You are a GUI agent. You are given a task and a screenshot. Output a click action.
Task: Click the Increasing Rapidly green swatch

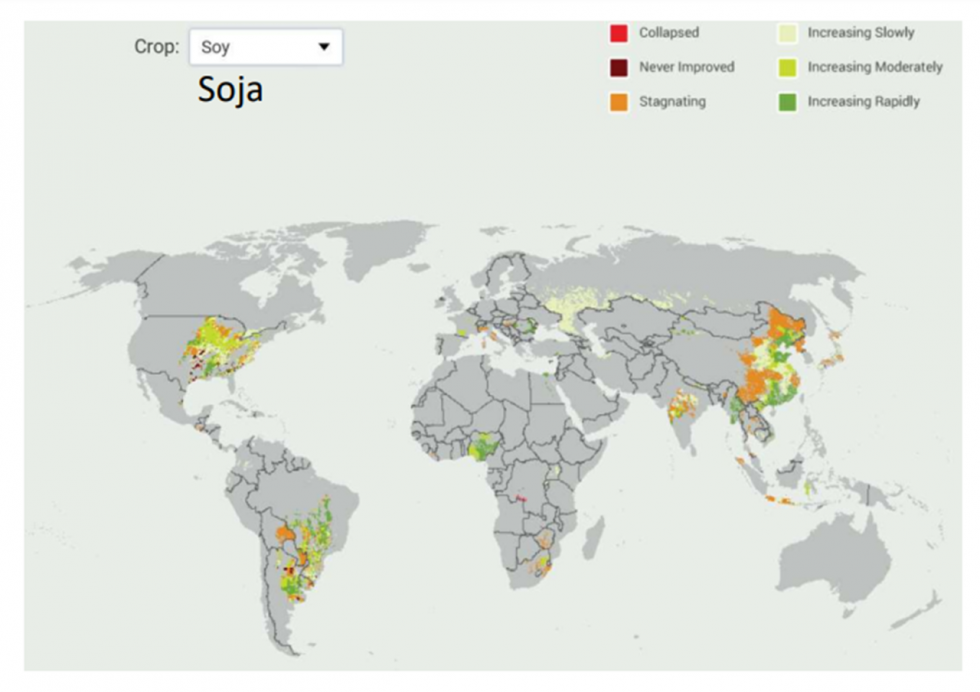click(788, 102)
